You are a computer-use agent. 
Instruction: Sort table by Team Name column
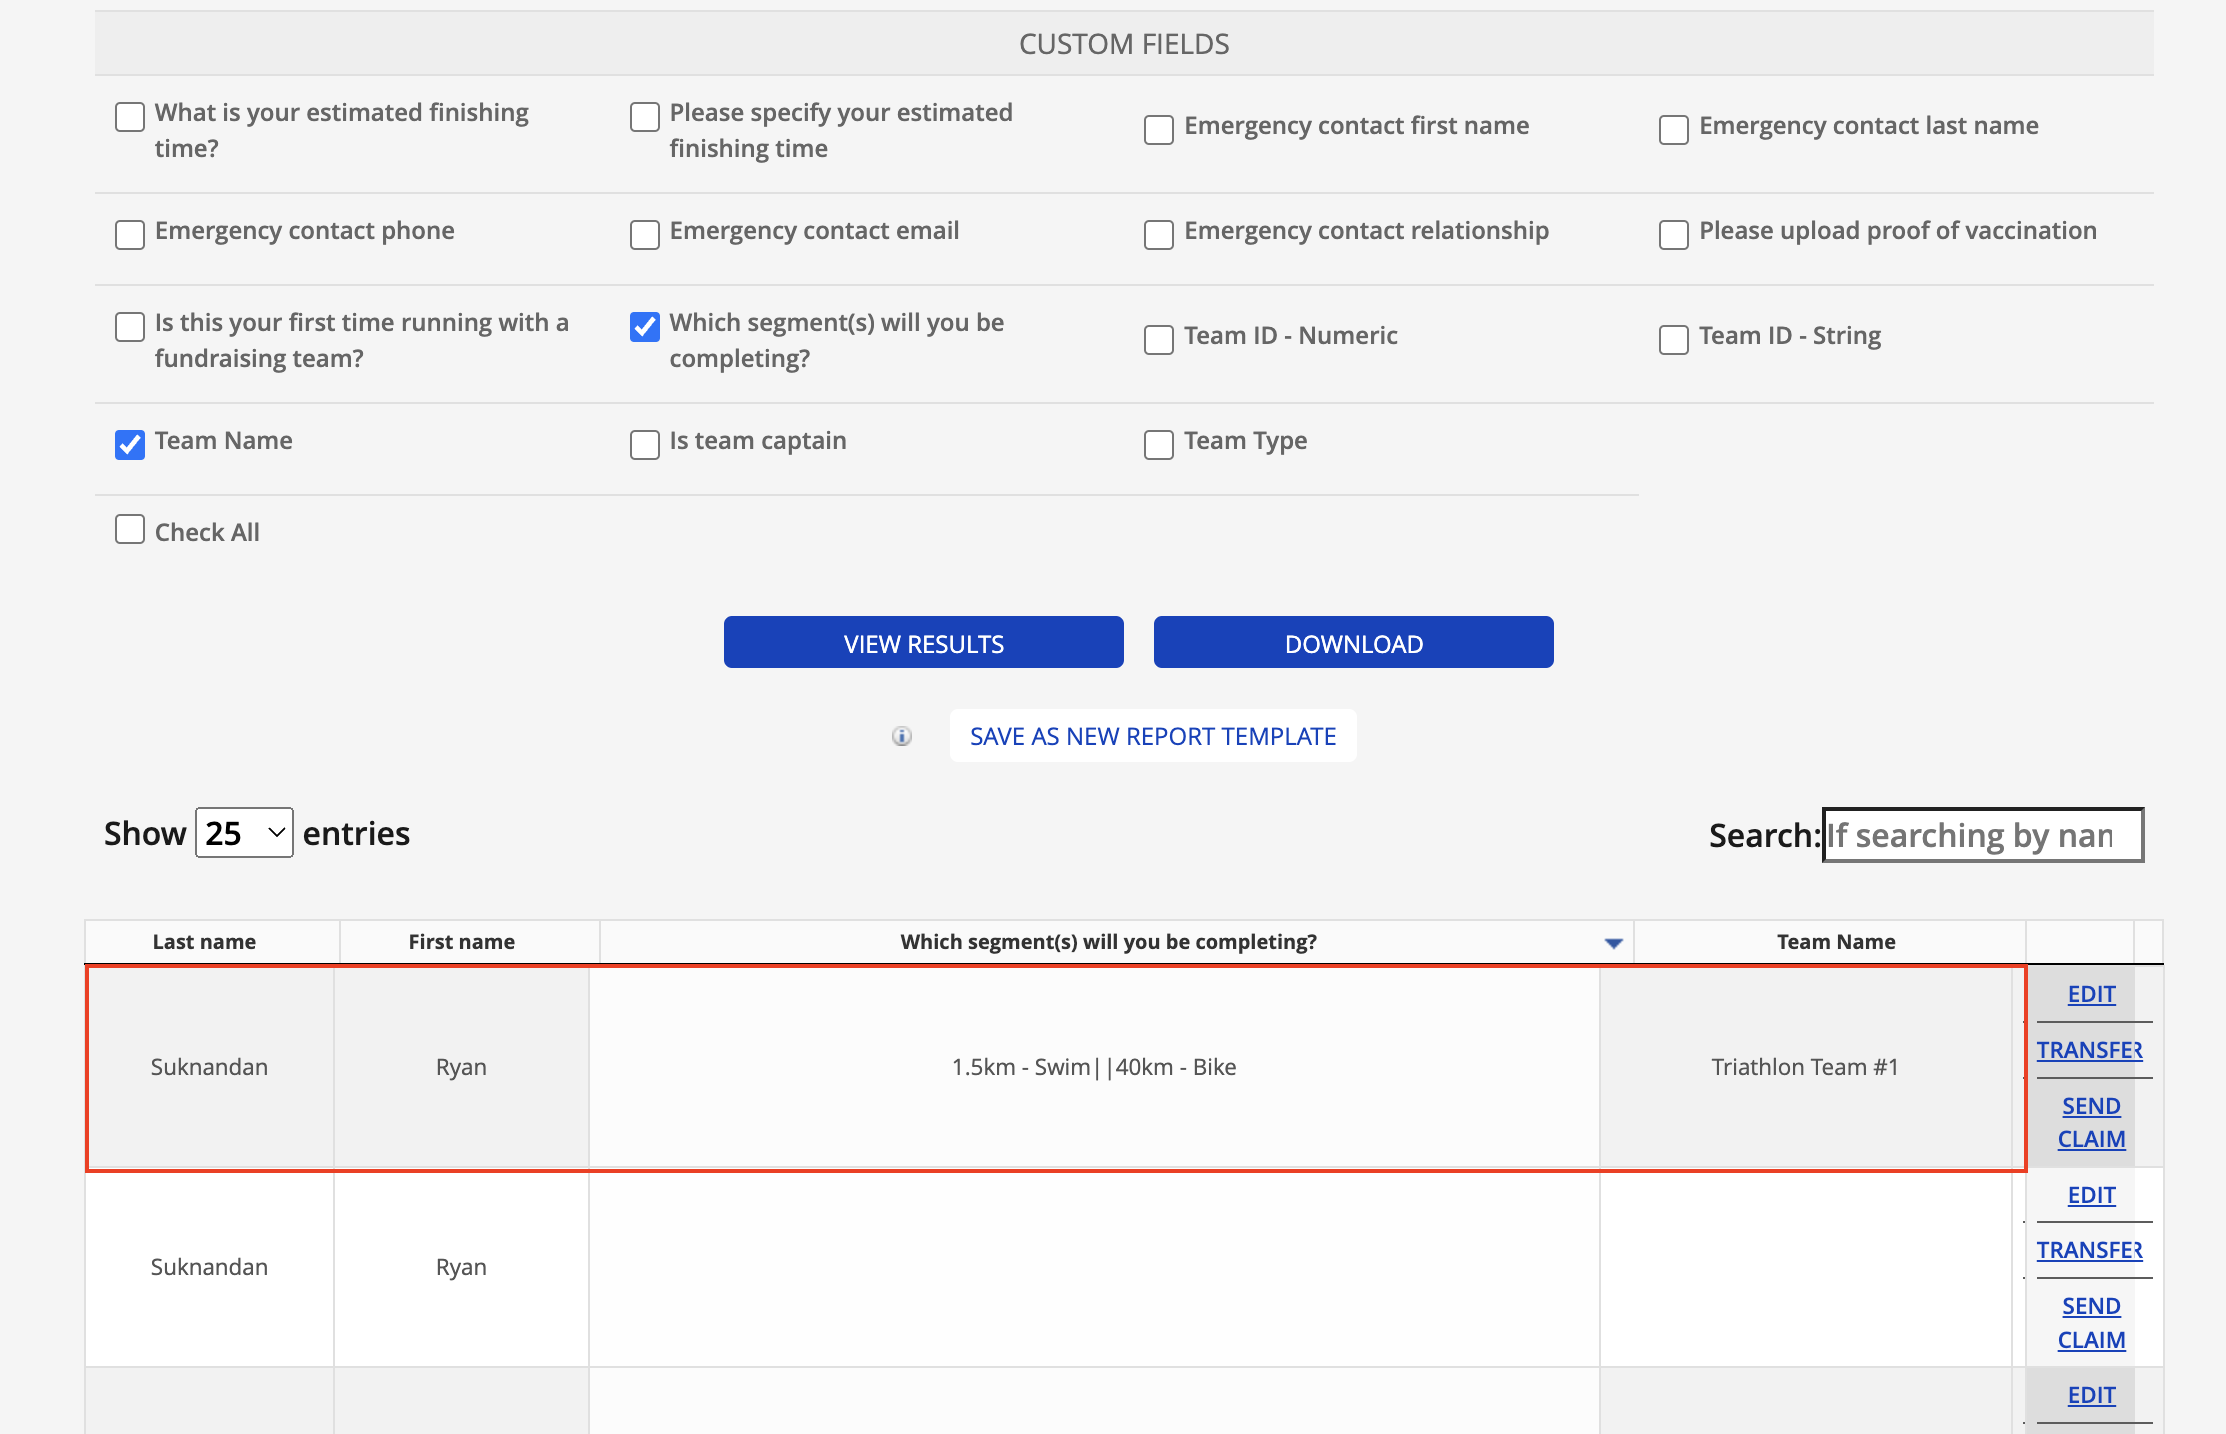click(x=1835, y=942)
